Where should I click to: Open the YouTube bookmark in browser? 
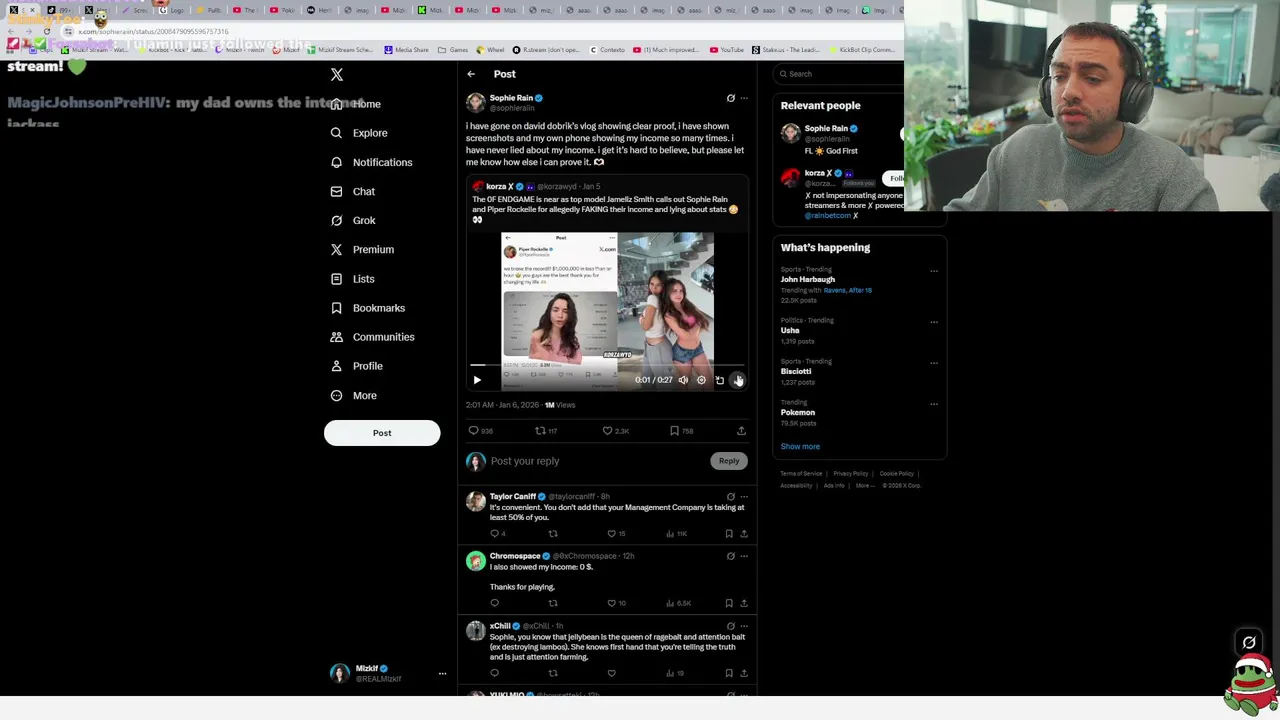[727, 50]
